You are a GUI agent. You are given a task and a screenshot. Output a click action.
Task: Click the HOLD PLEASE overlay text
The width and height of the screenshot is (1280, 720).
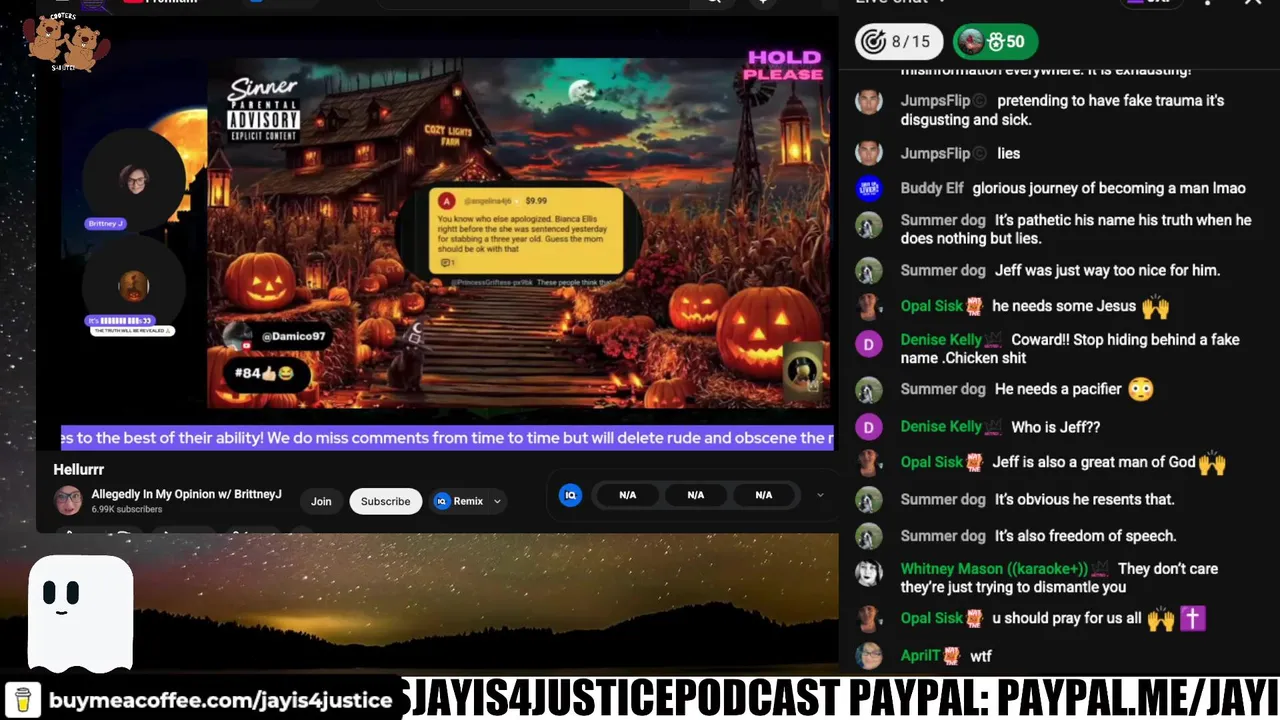(784, 65)
